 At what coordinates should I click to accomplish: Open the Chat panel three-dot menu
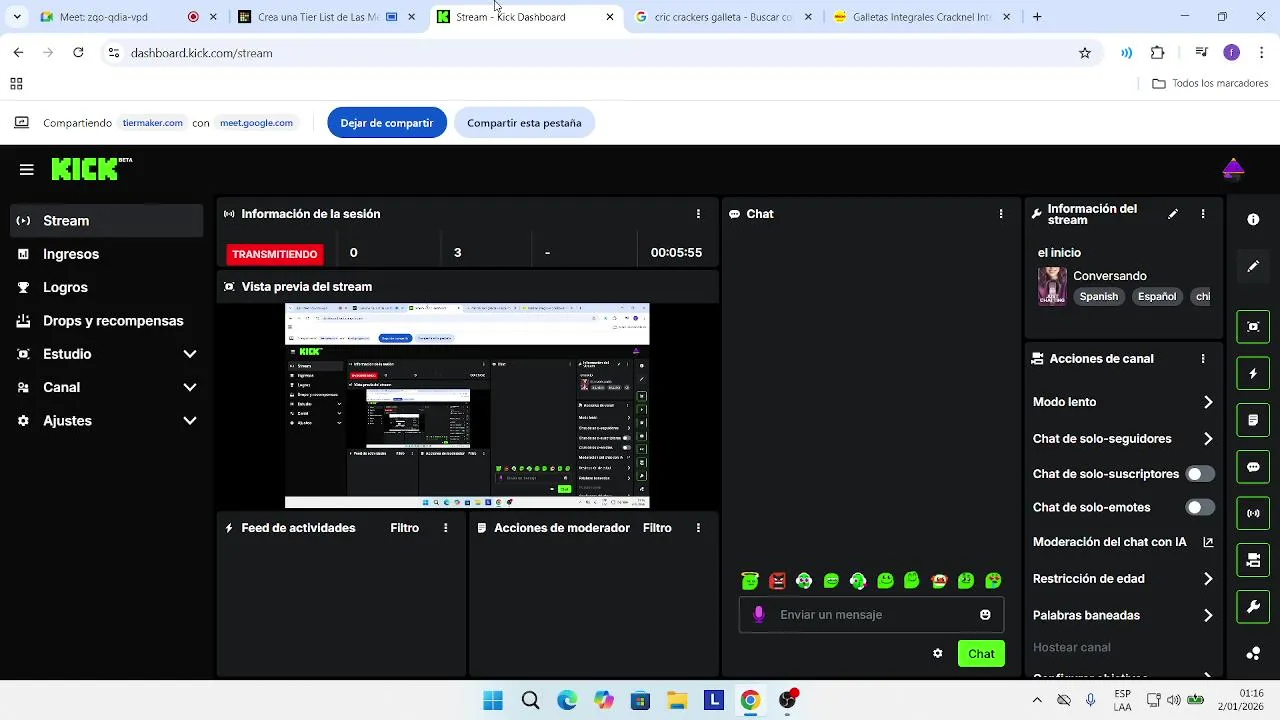tap(1001, 214)
